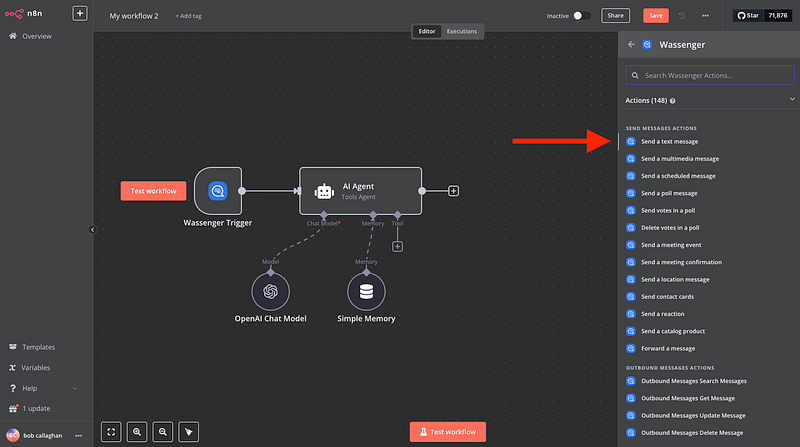Image resolution: width=800 pixels, height=447 pixels.
Task: Click the fit-to-view zoom icon
Action: (112, 432)
